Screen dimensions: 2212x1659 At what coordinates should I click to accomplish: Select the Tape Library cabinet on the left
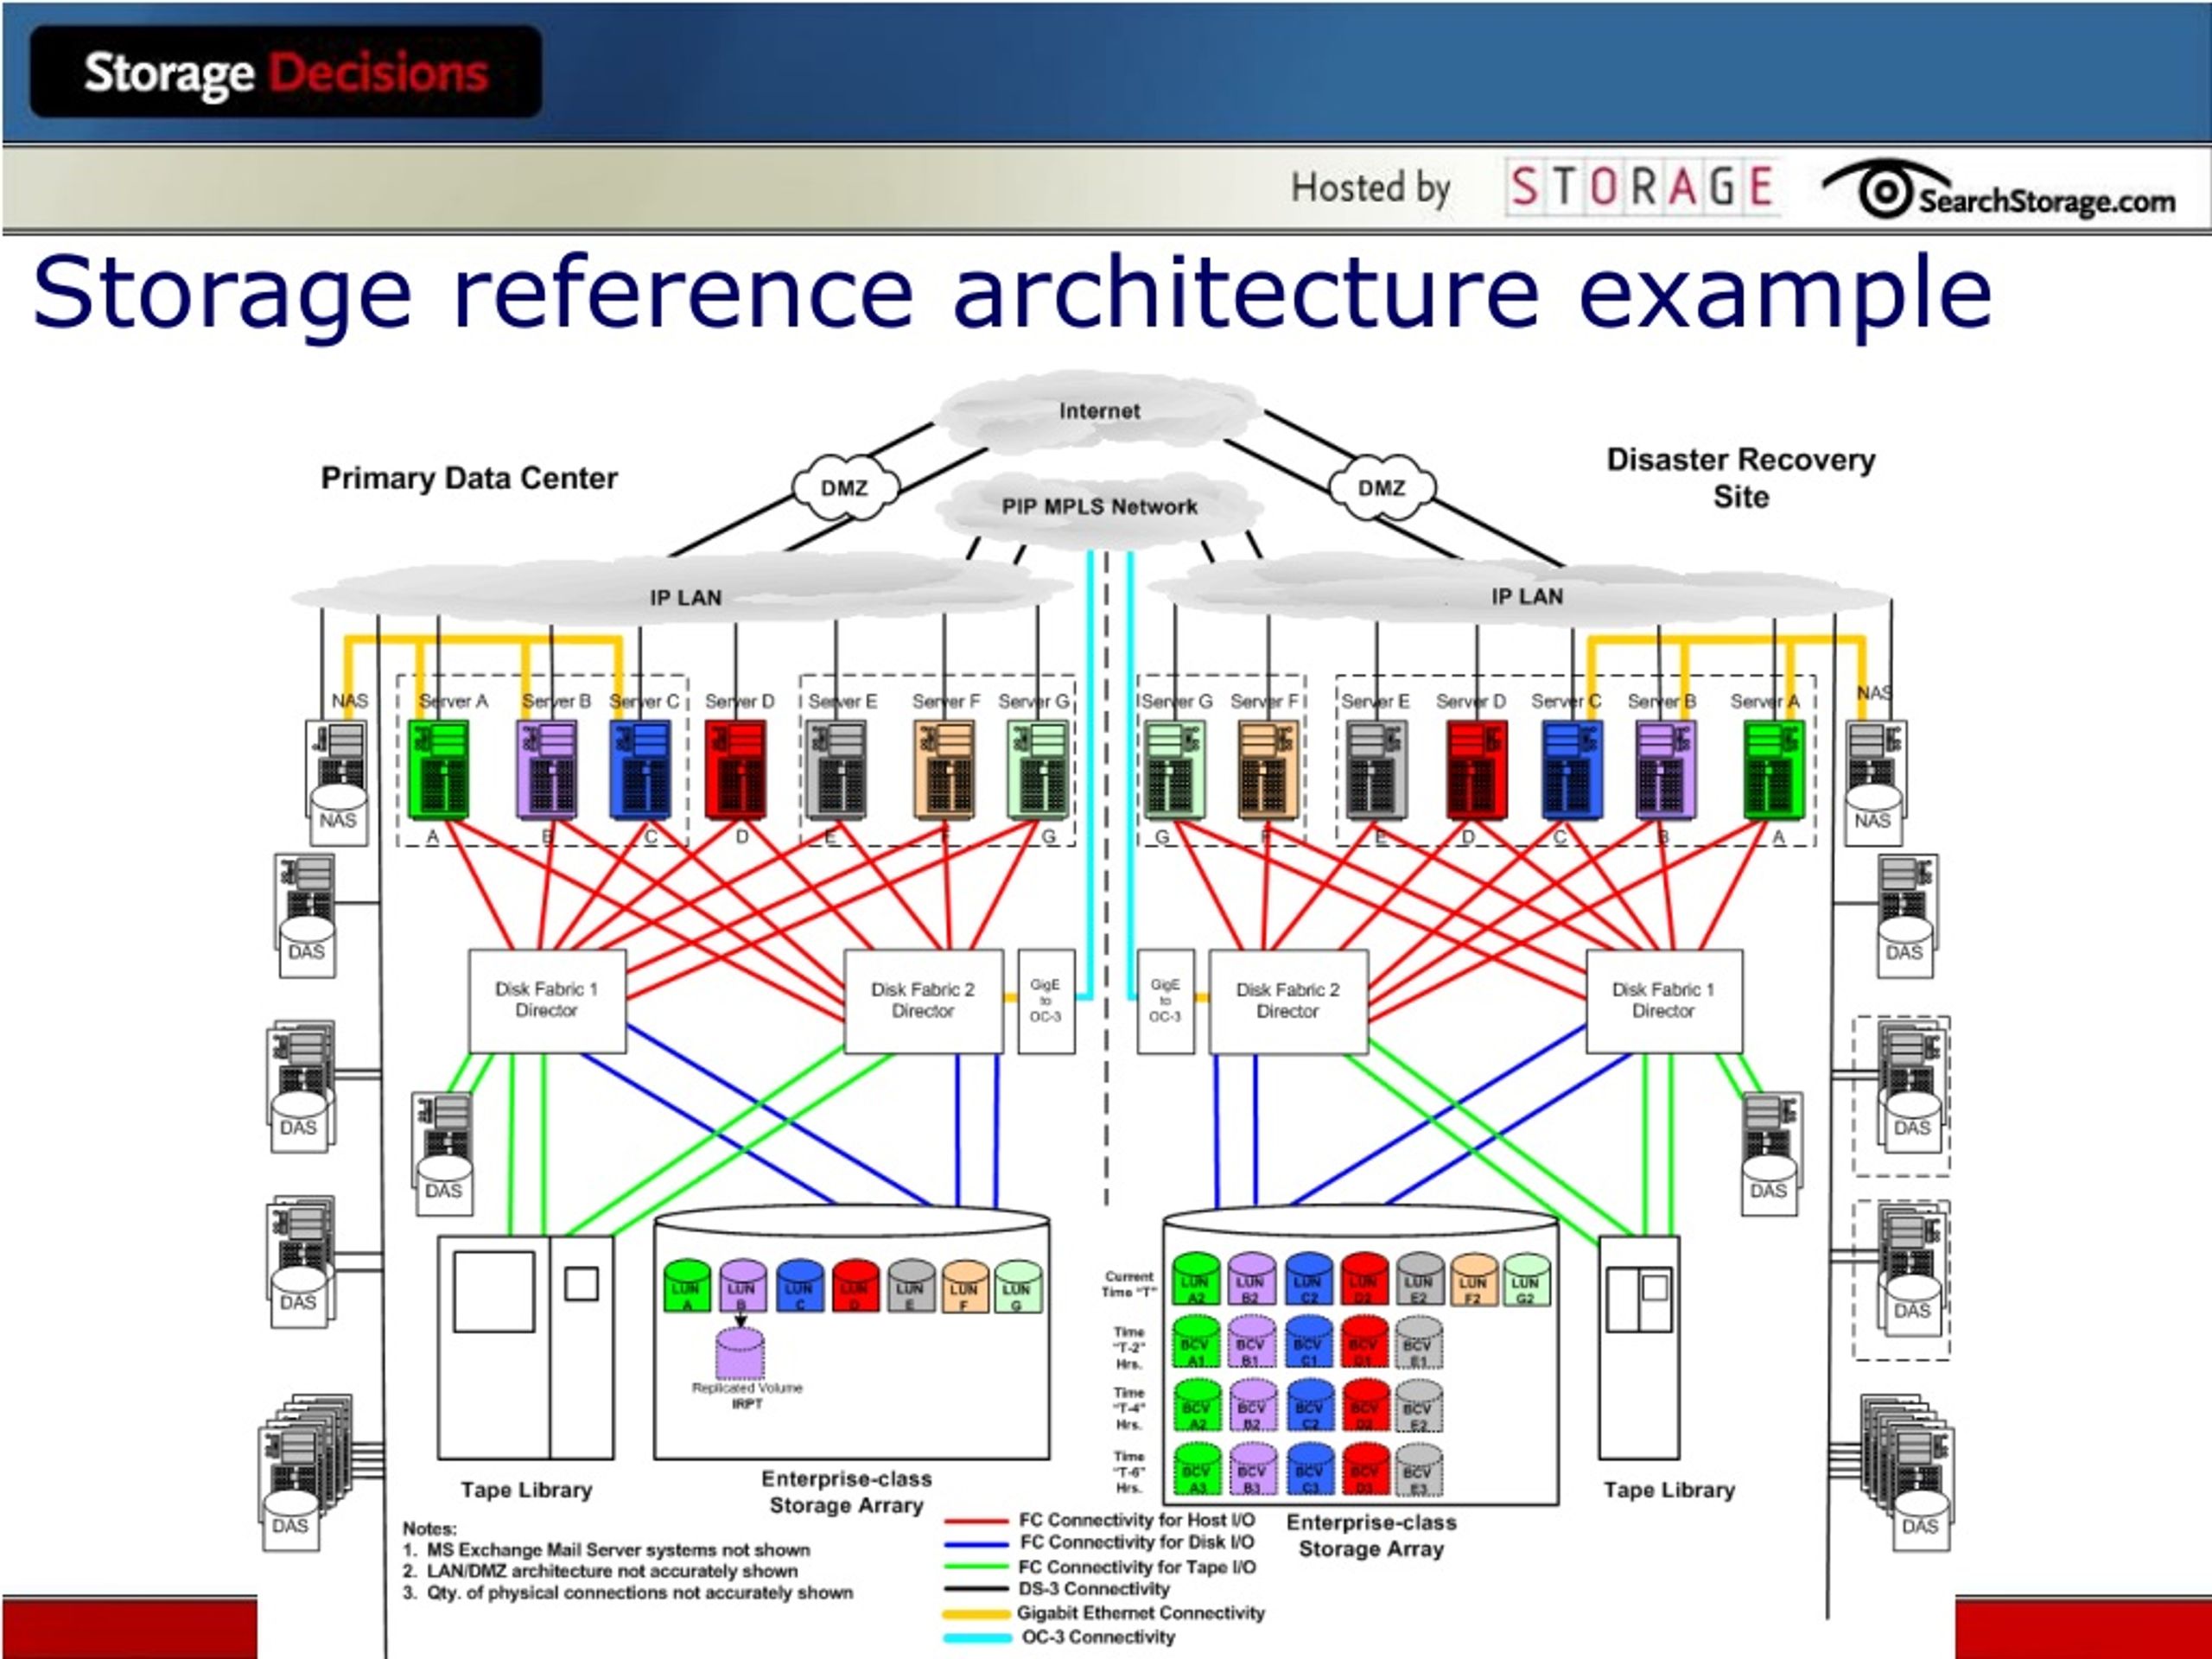point(526,1348)
